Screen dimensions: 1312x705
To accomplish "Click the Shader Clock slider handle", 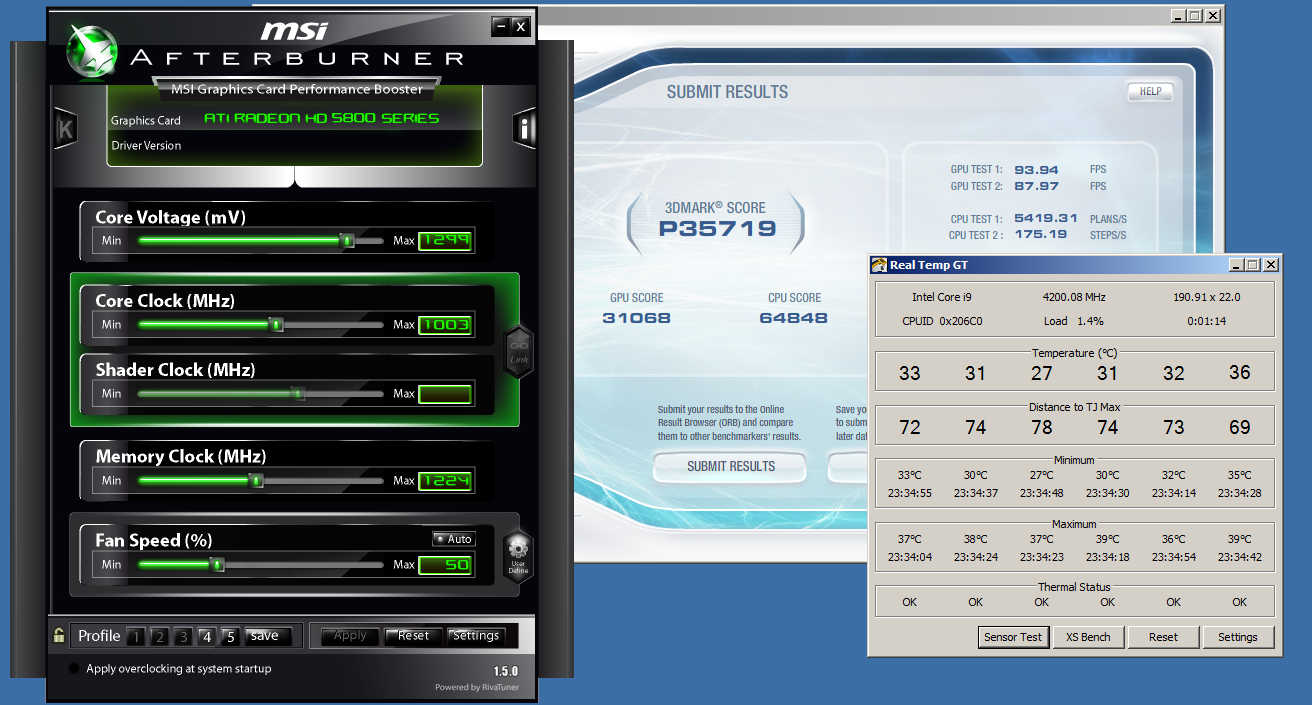I will 298,394.
